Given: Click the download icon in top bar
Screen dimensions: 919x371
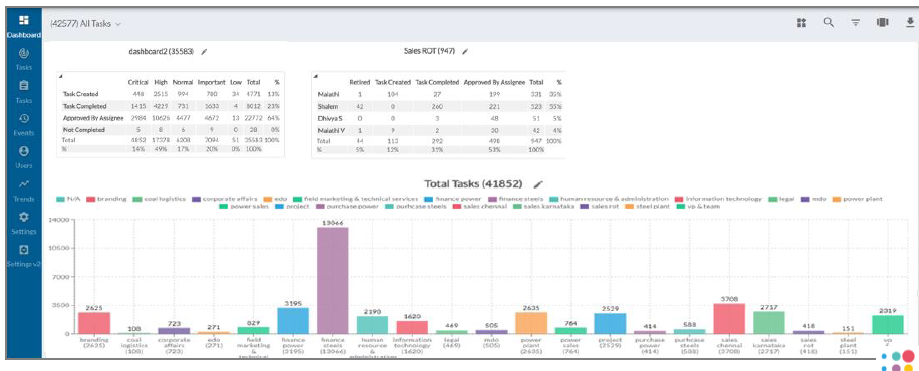Looking at the screenshot, I should point(910,22).
